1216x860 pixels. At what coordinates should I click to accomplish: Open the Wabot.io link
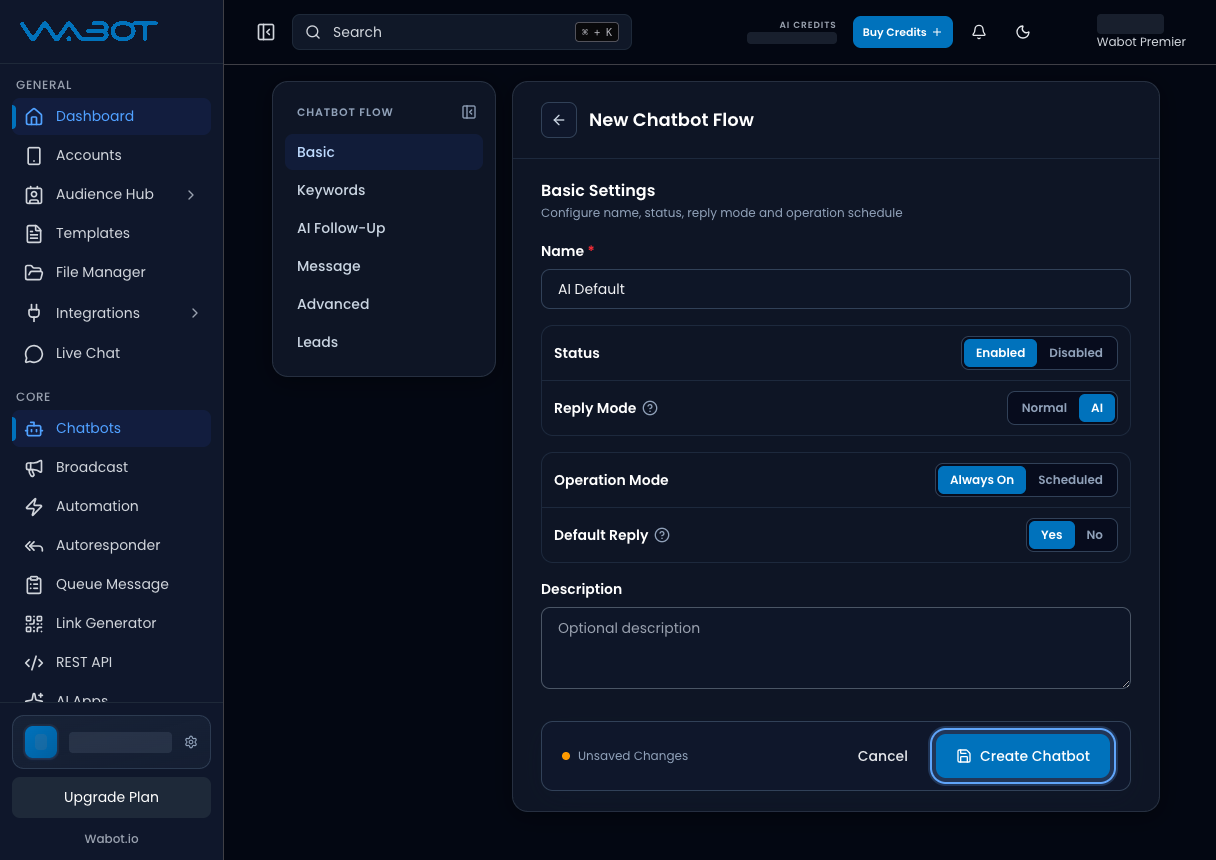pos(111,838)
